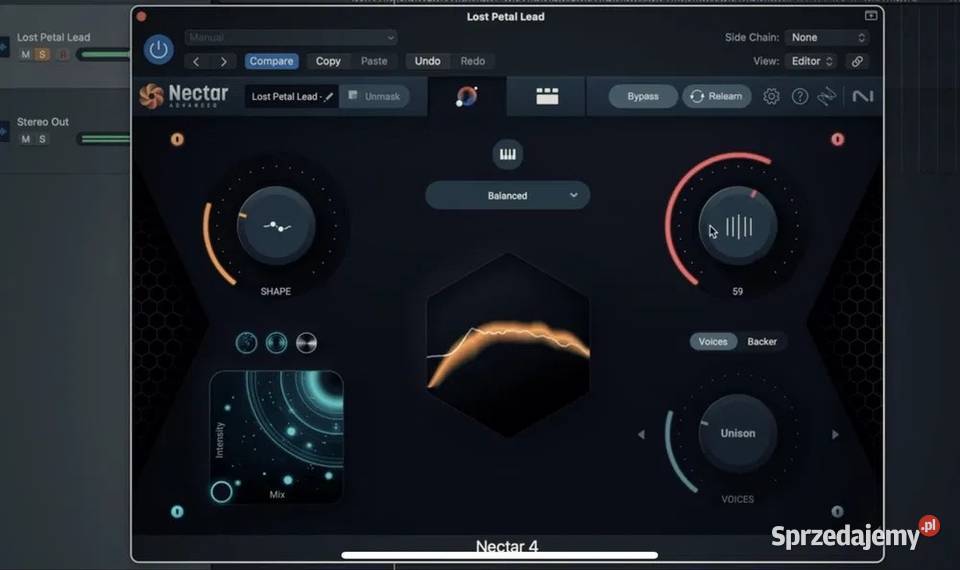Click the iZotope arrows icon
The width and height of the screenshot is (960, 570).
pyautogui.click(x=827, y=96)
